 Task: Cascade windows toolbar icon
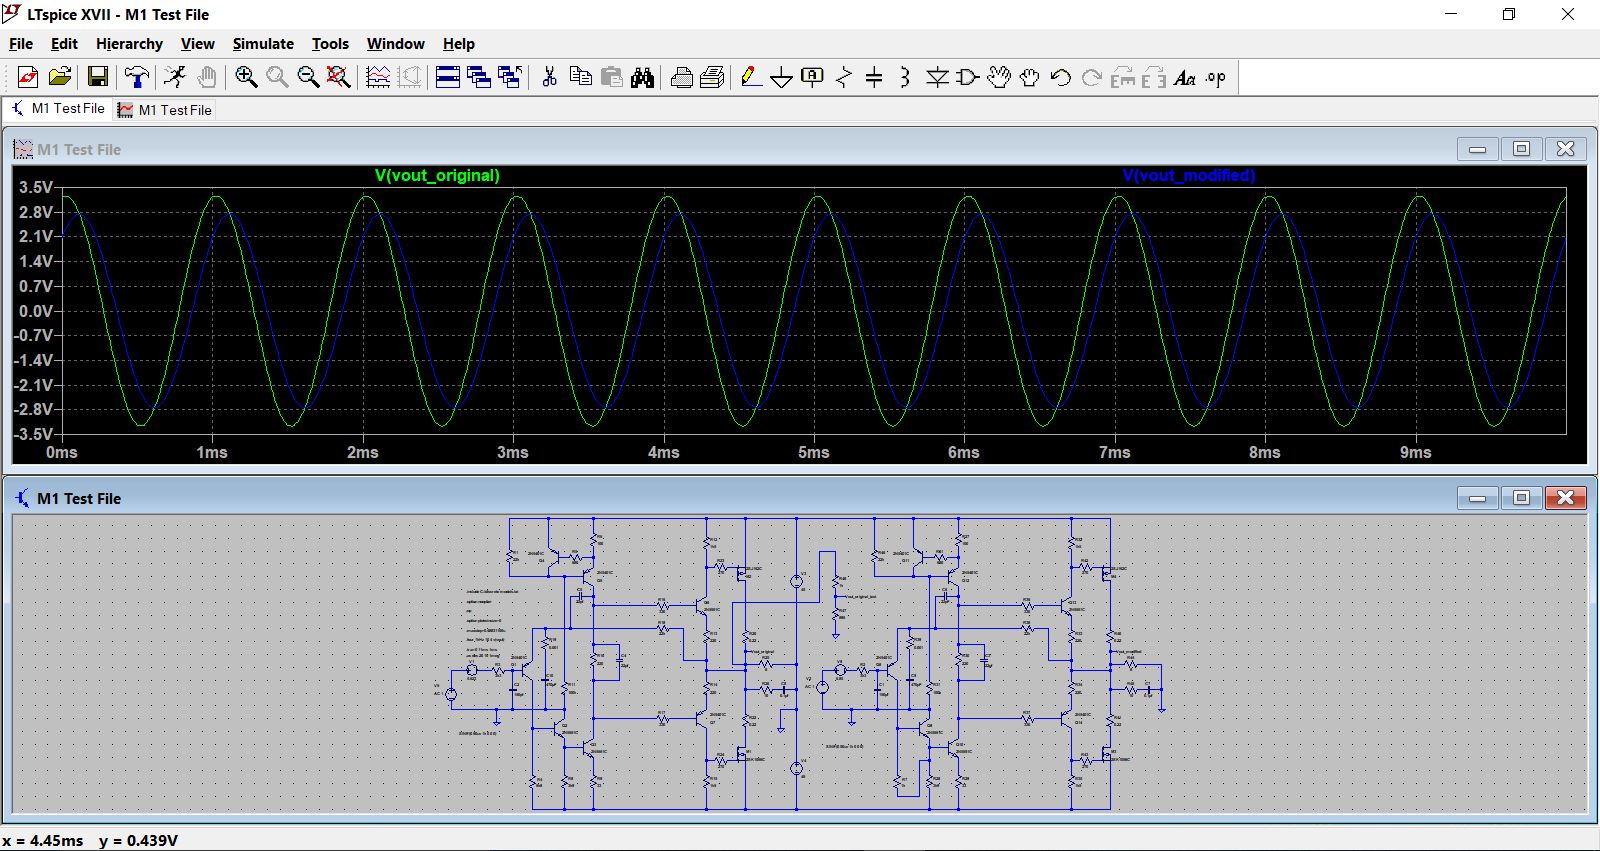(479, 77)
